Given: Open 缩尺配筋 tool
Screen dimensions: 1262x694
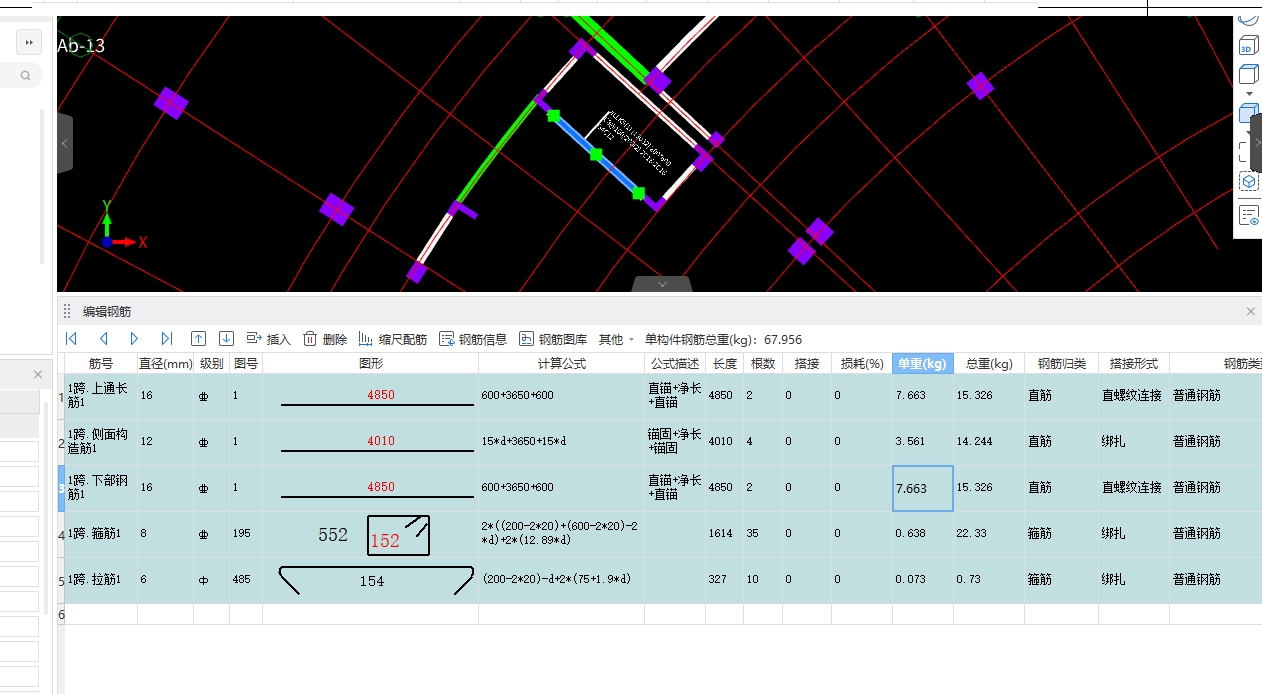Looking at the screenshot, I should coord(392,339).
